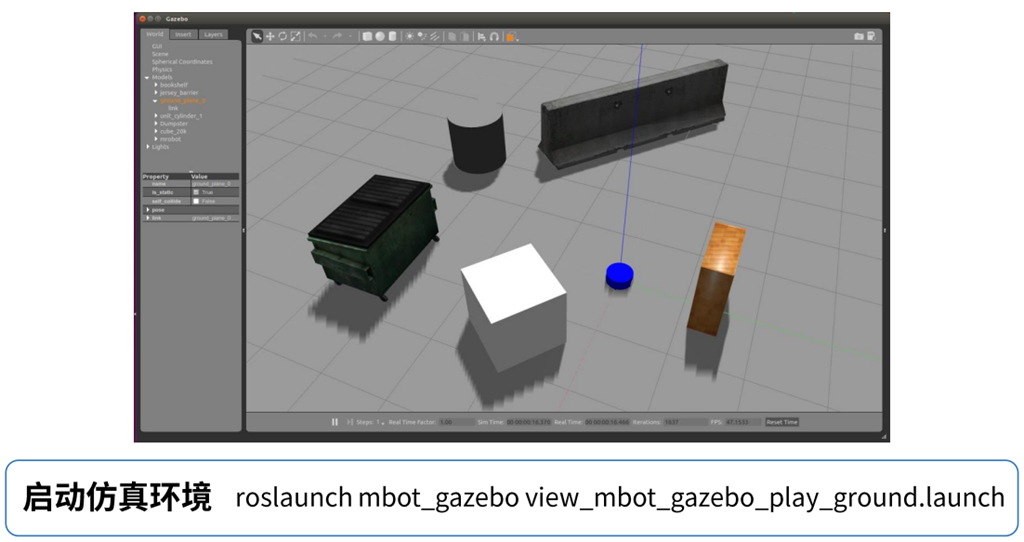Expand the bookshelf model node
The image size is (1024, 542).
click(x=155, y=85)
